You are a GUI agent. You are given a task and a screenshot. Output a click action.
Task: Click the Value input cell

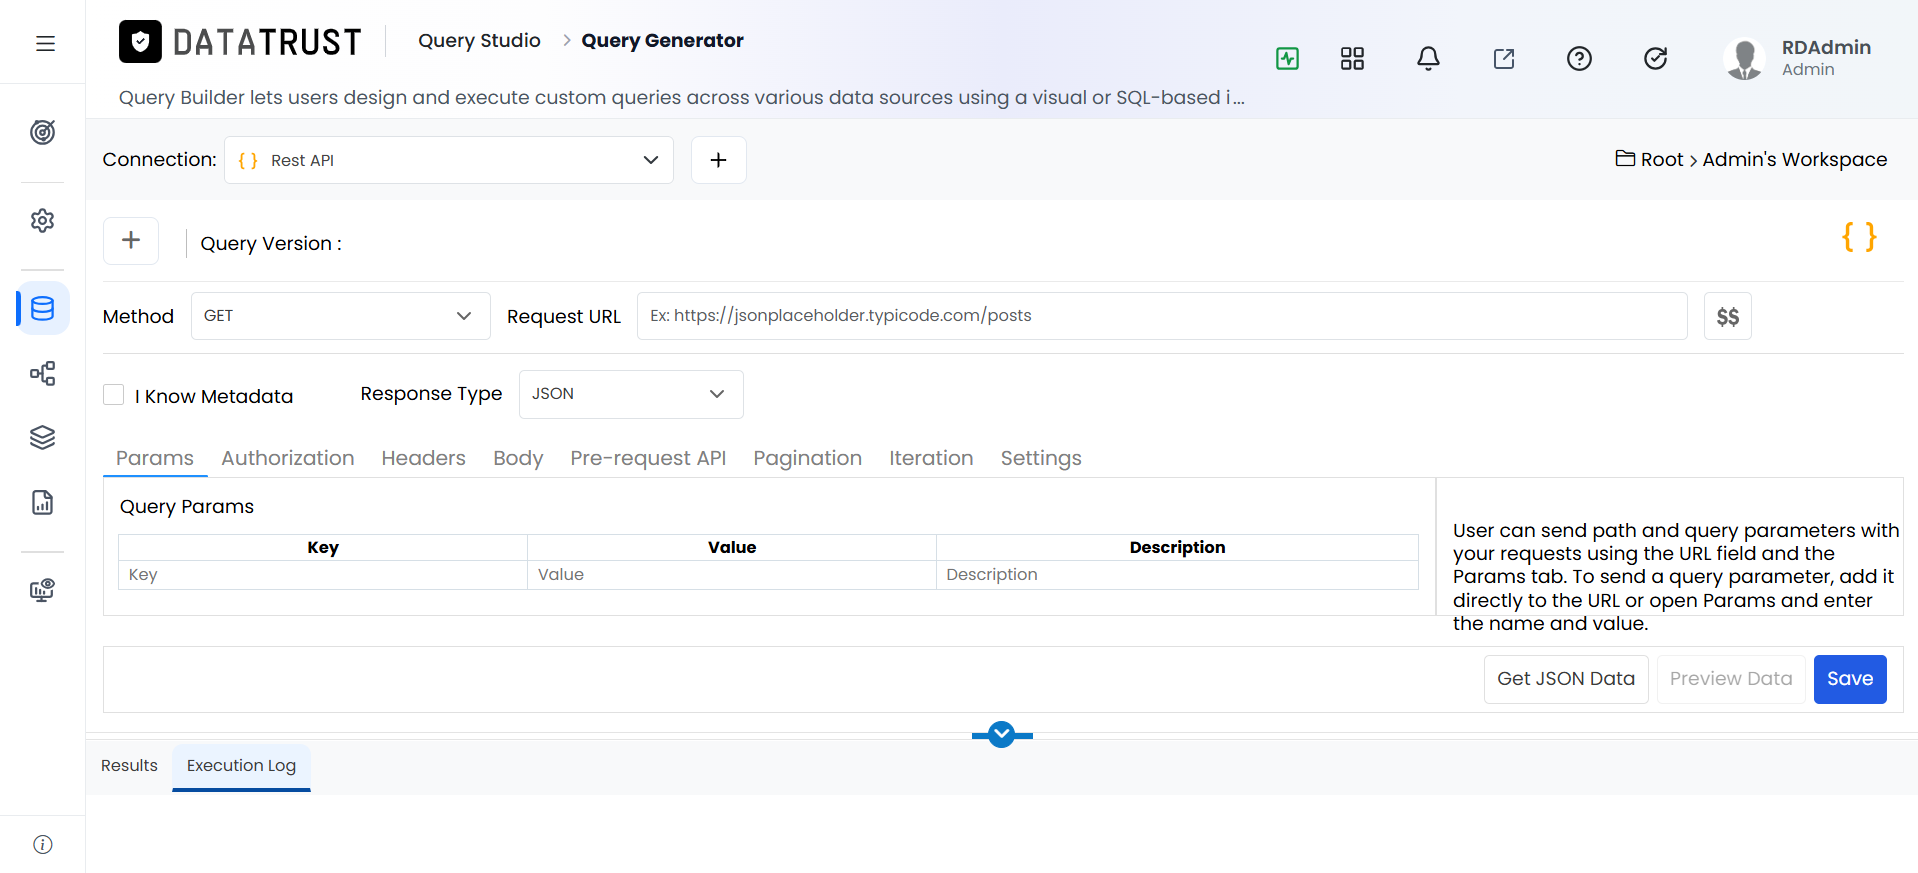pos(732,575)
